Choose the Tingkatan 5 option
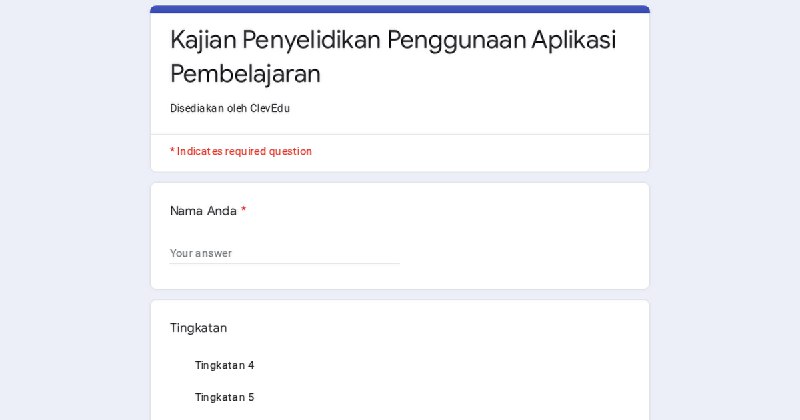This screenshot has width=800, height=420. point(224,398)
